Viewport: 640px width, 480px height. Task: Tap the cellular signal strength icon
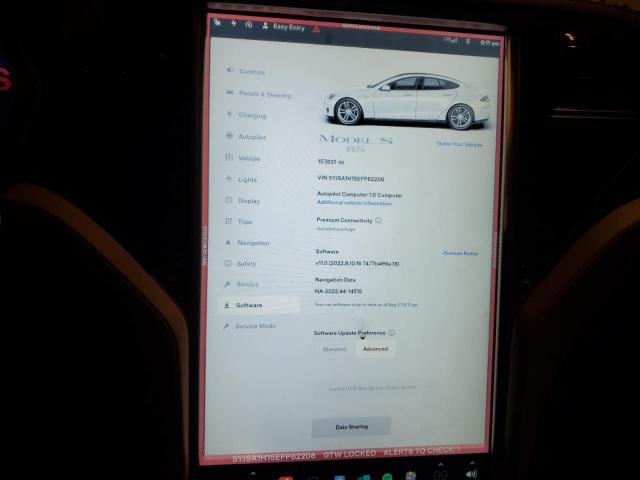[x=451, y=40]
